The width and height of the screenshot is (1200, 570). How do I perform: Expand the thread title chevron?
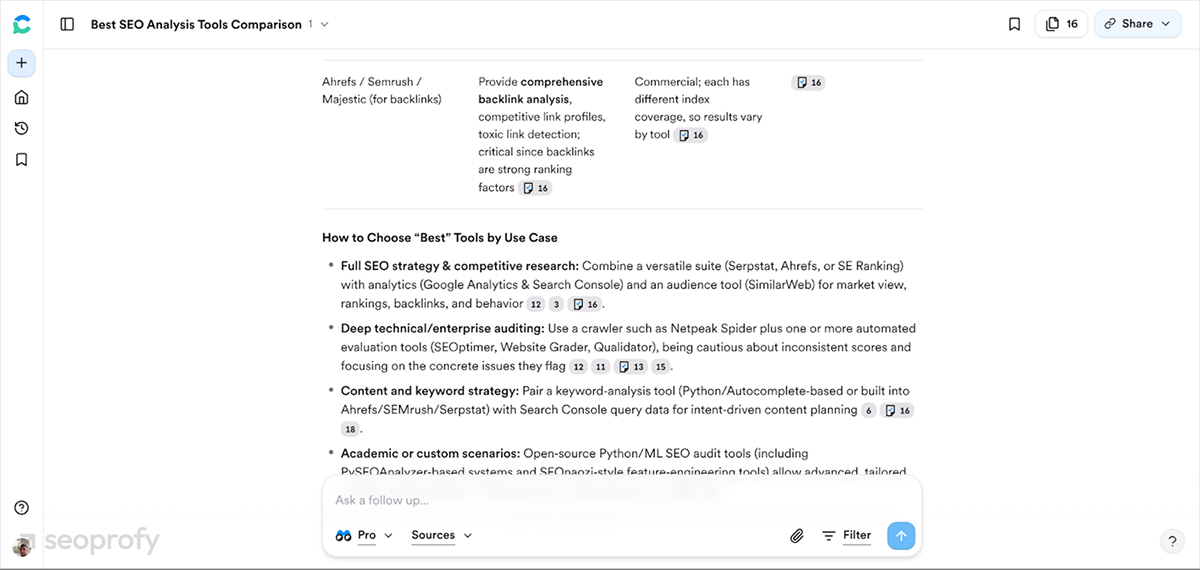point(324,24)
